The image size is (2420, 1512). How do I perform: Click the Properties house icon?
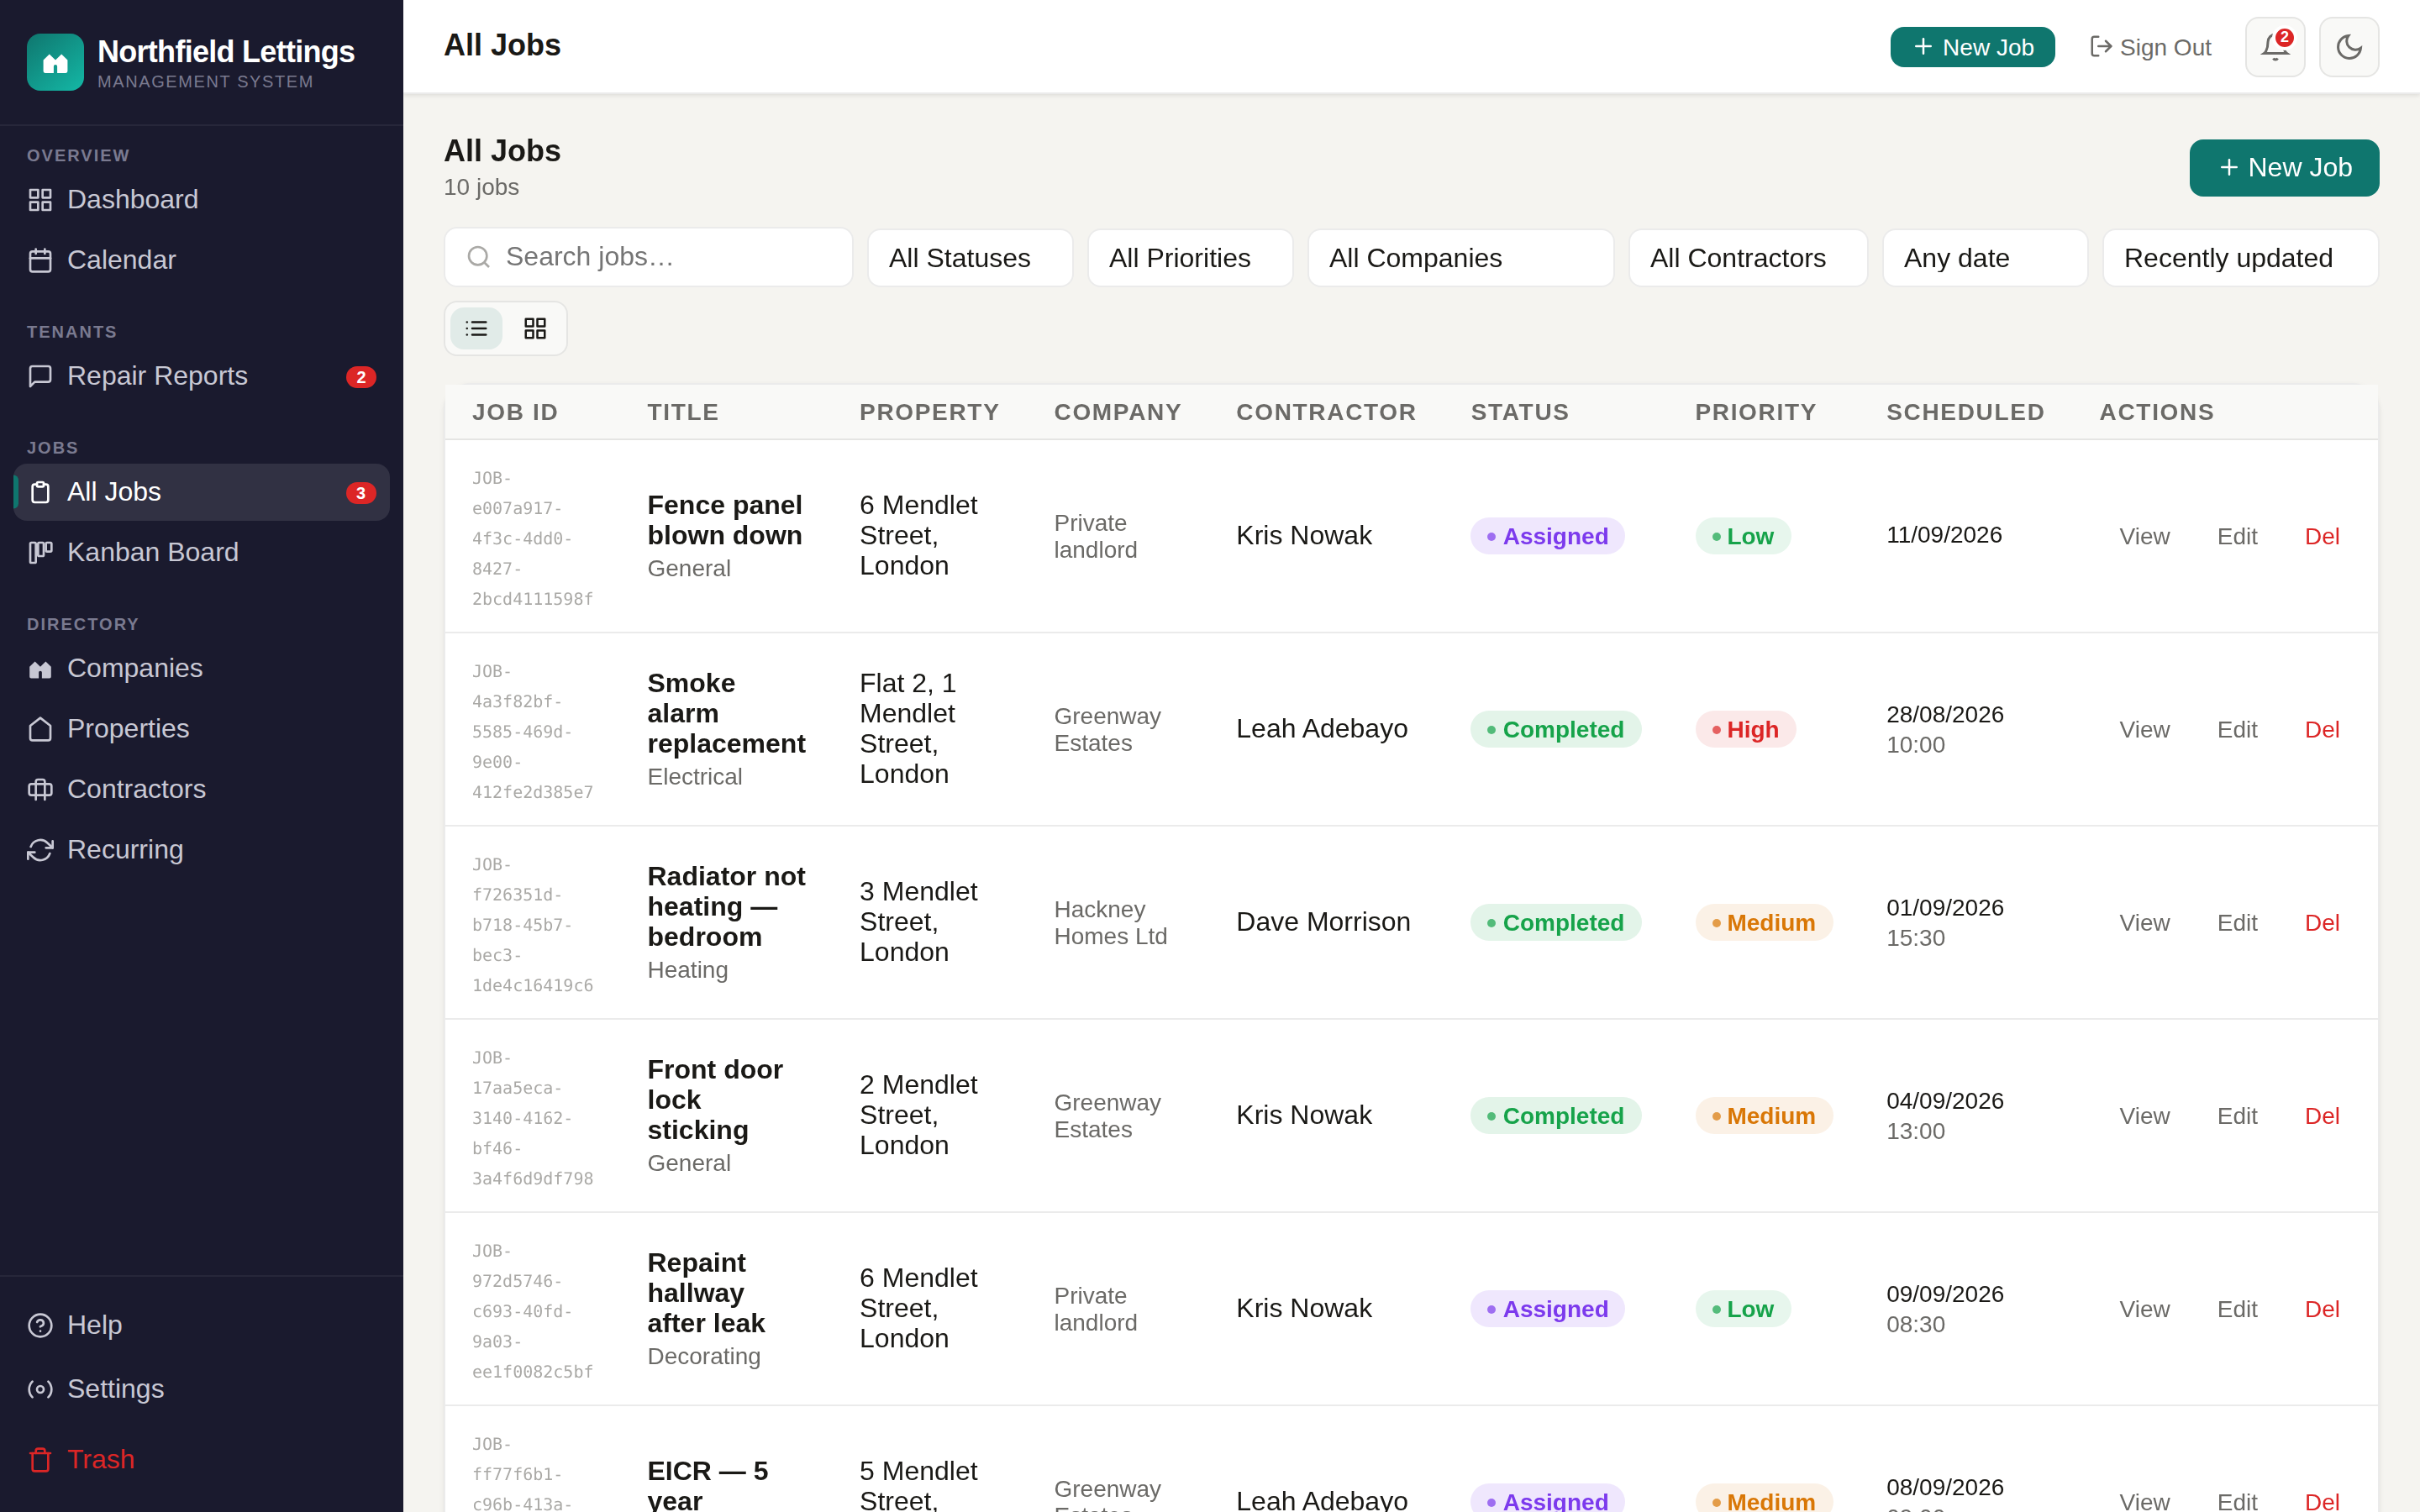pyautogui.click(x=40, y=729)
